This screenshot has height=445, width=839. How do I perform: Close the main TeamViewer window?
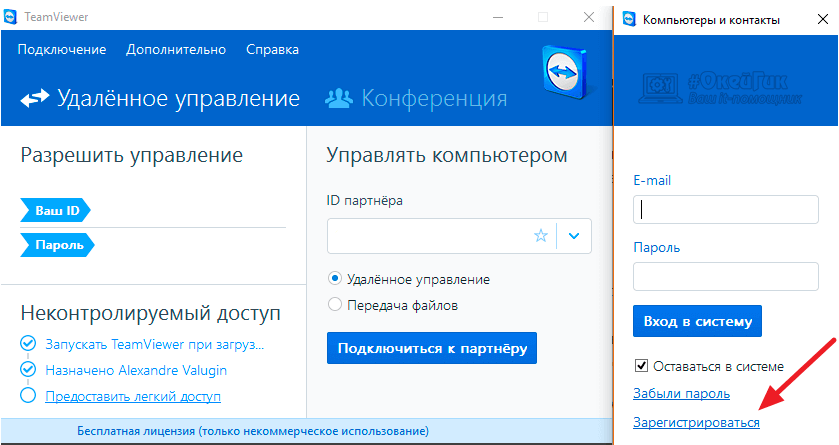pos(589,17)
